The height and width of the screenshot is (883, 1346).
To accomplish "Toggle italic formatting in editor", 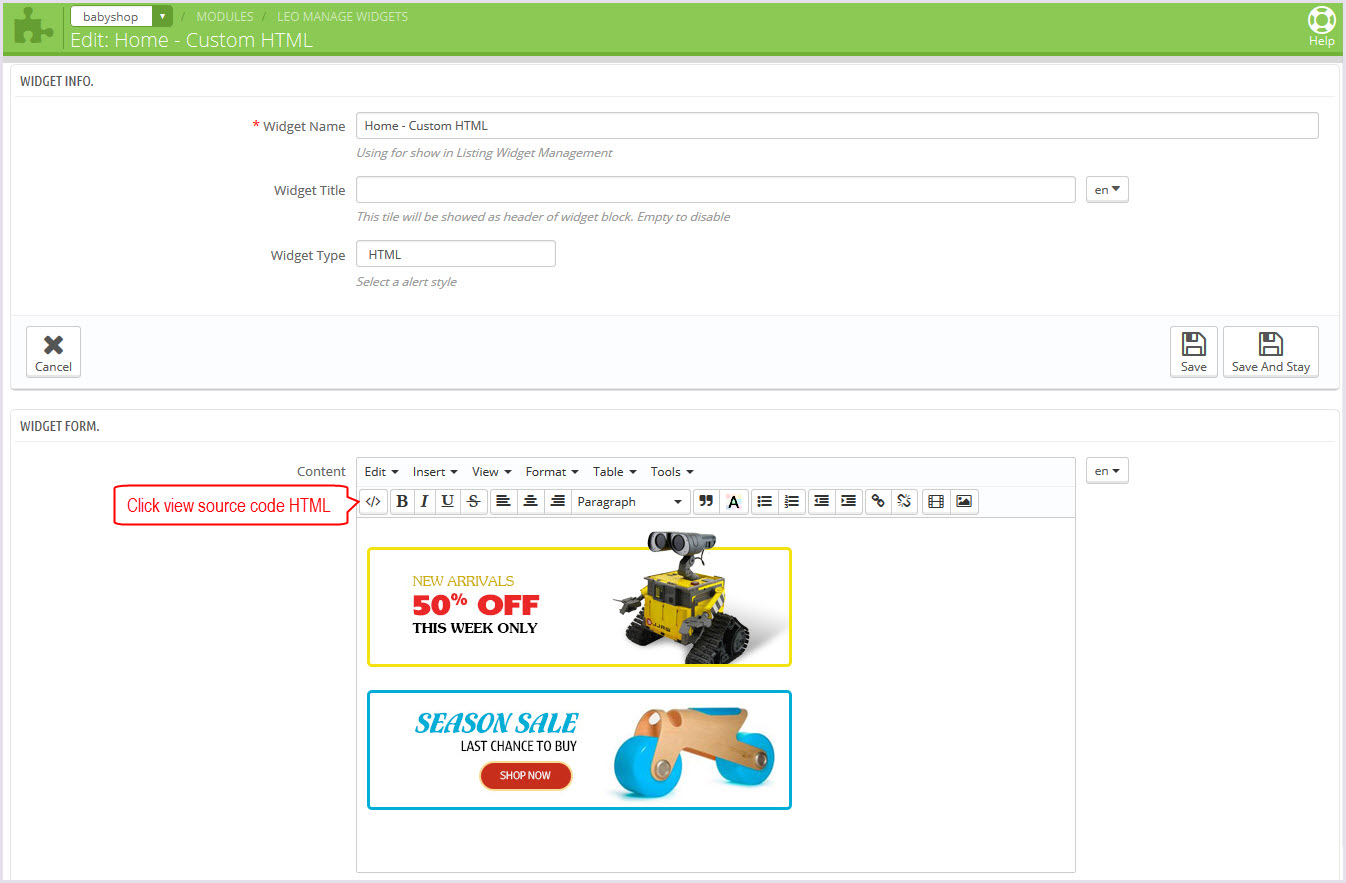I will tap(424, 501).
